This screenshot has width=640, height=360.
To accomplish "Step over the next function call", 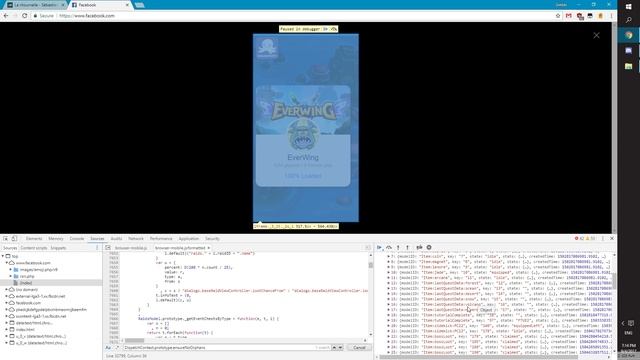I will (389, 247).
